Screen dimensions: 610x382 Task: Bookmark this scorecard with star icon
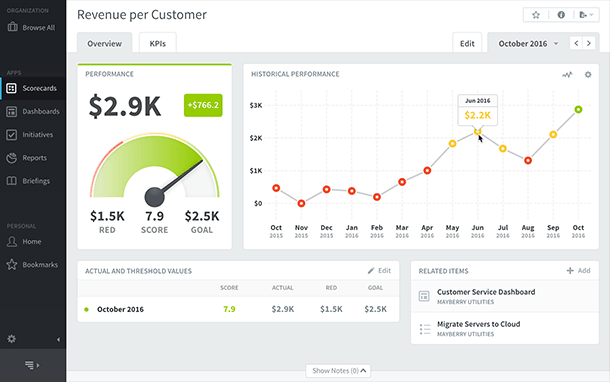pyautogui.click(x=536, y=15)
